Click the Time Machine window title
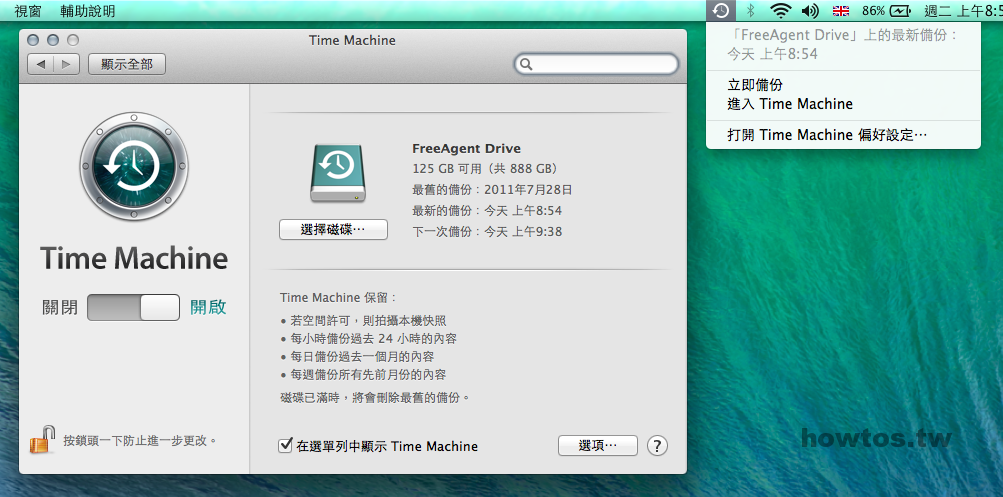1003x497 pixels. point(352,40)
